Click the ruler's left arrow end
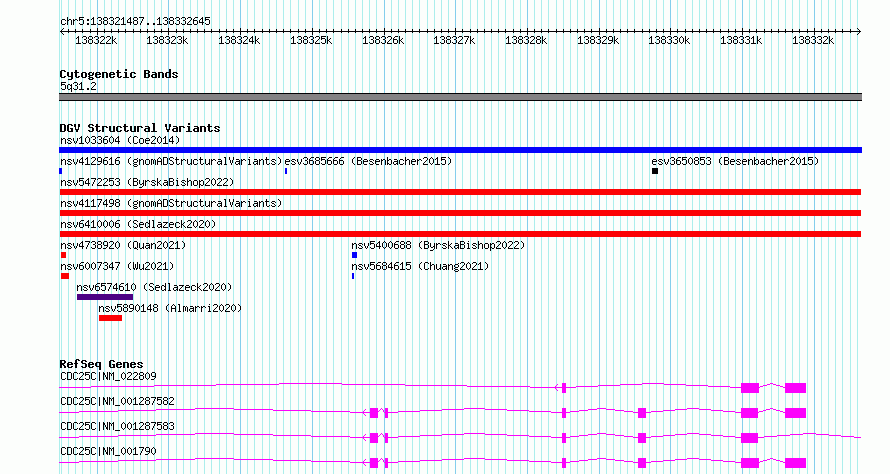890x474 pixels. [x=62, y=31]
